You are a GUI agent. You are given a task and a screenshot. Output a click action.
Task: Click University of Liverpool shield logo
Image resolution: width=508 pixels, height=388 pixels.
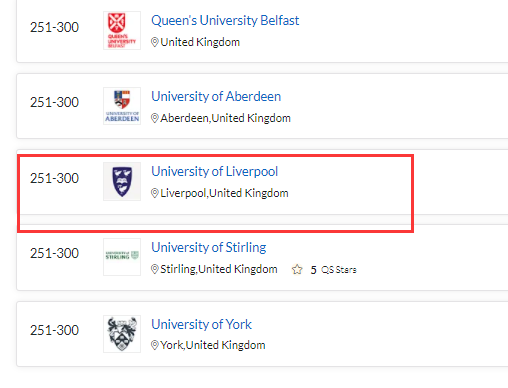122,182
